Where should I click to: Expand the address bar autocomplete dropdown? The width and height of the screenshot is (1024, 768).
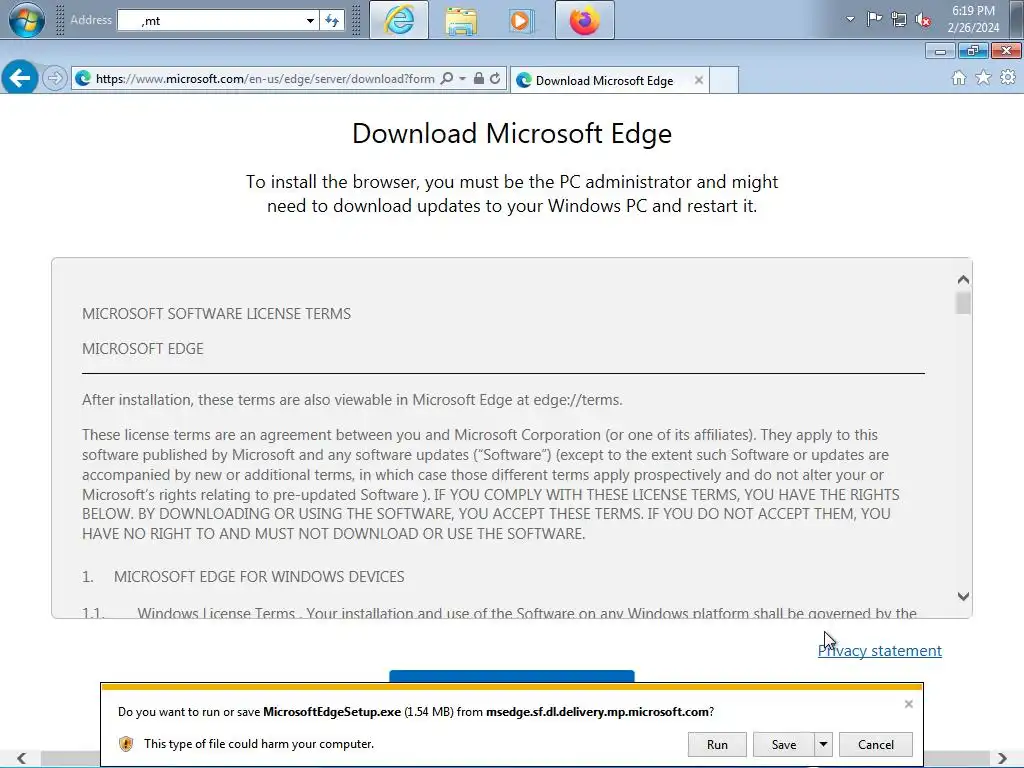point(462,78)
